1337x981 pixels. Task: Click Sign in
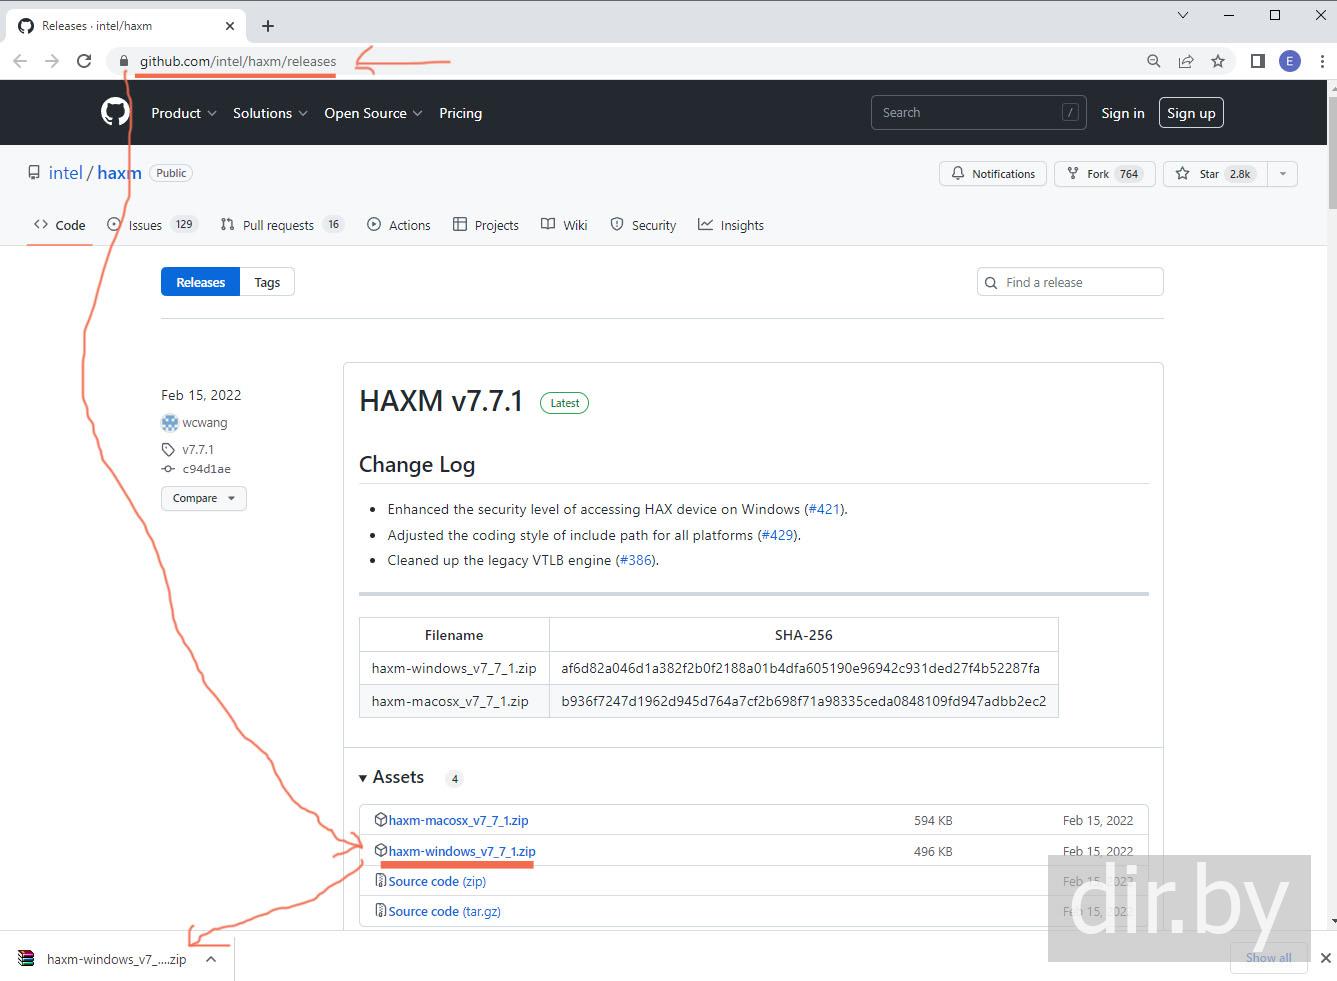point(1123,113)
